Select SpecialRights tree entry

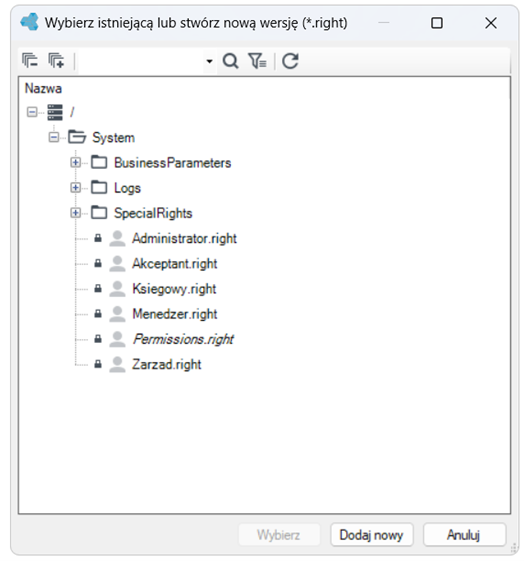[x=153, y=214]
